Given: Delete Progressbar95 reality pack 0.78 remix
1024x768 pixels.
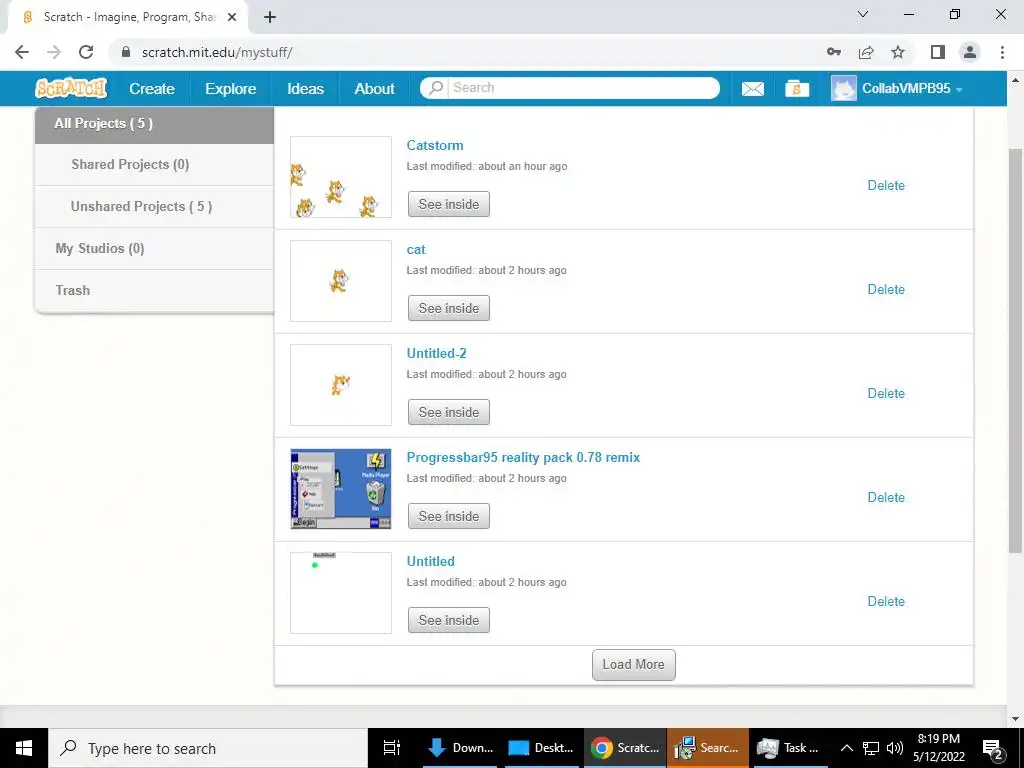Looking at the screenshot, I should pos(886,497).
